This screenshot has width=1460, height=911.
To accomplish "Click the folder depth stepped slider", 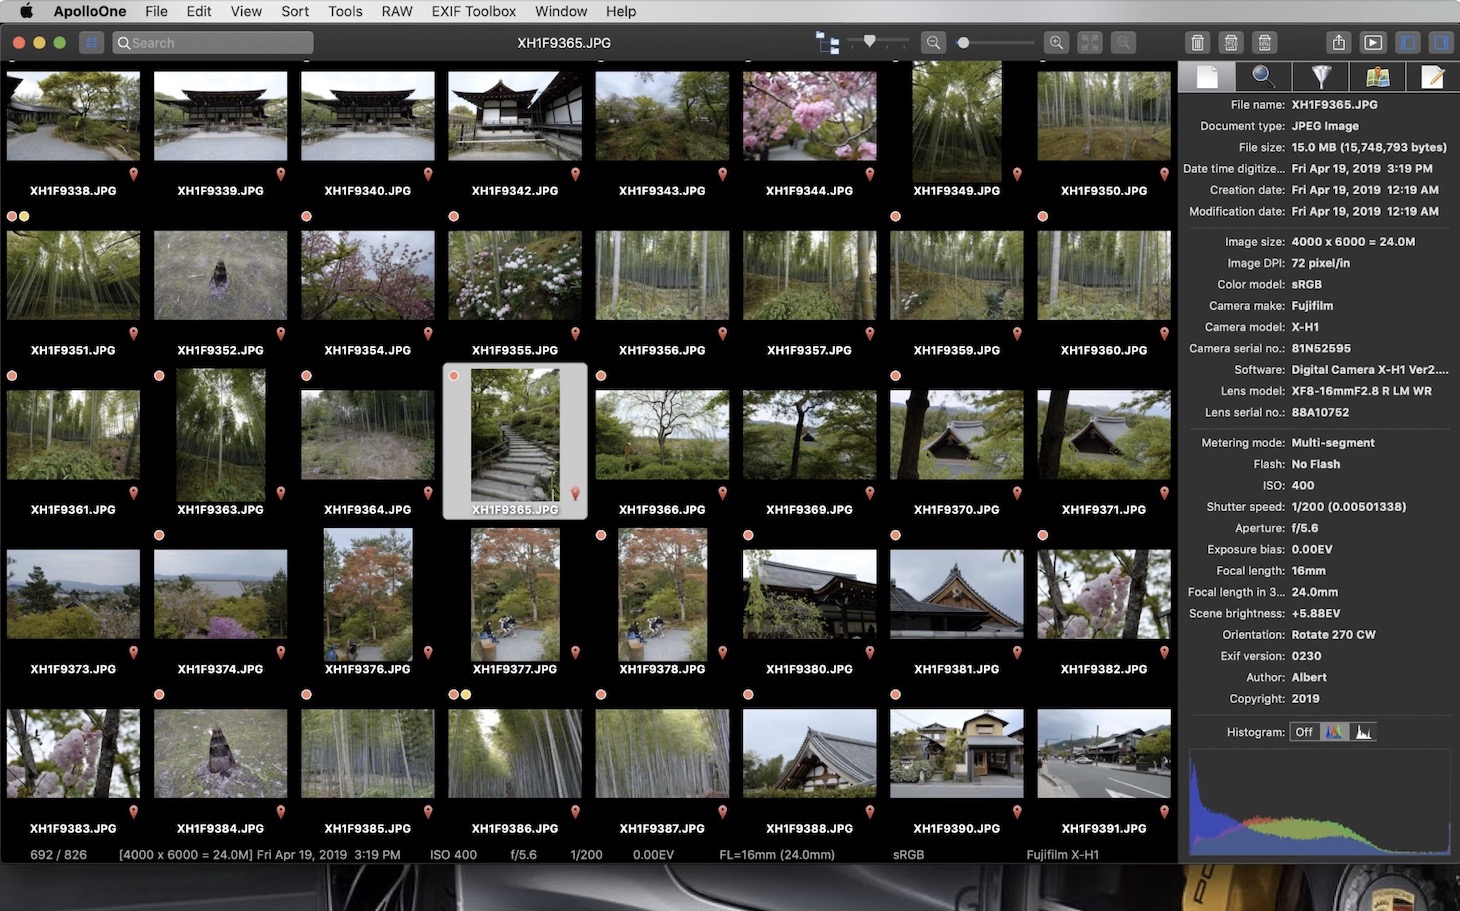I will [878, 42].
